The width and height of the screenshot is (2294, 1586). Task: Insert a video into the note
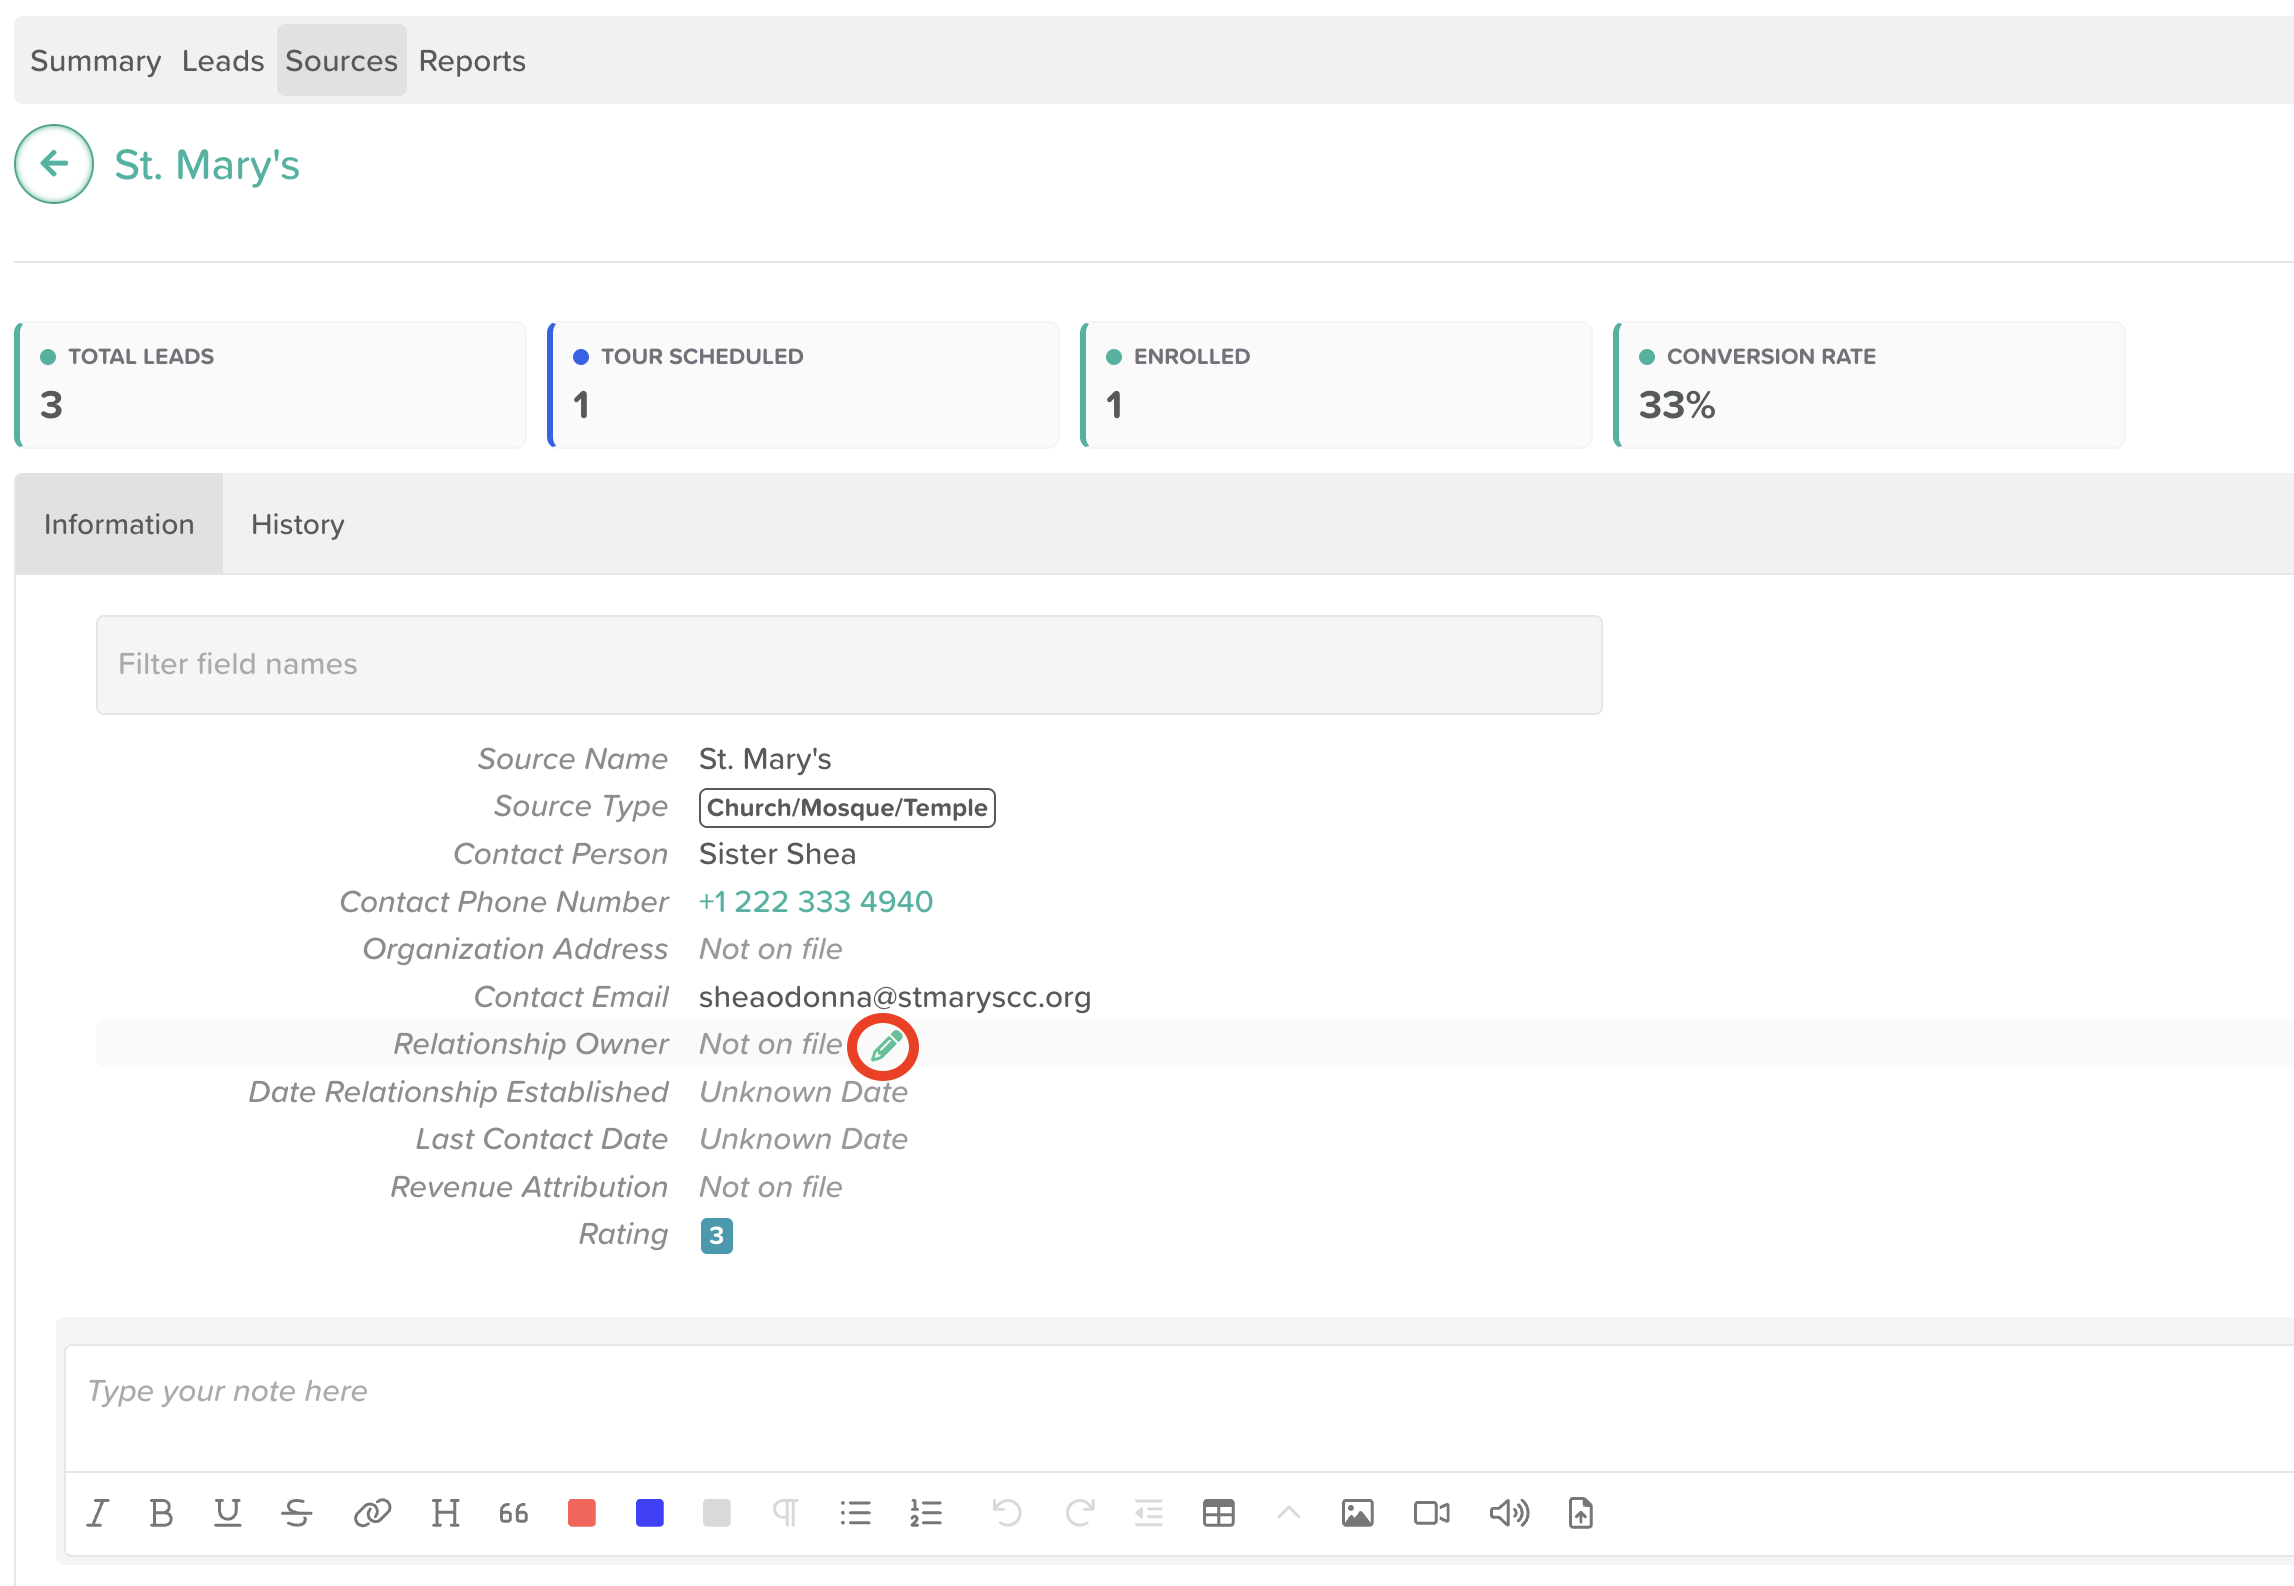pyautogui.click(x=1432, y=1513)
